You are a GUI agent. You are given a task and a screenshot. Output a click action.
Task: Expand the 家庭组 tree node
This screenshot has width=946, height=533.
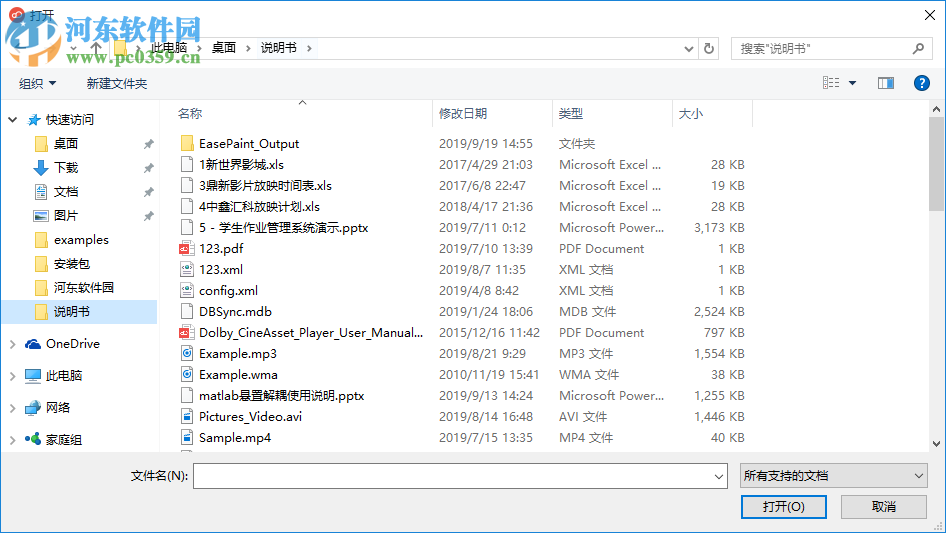click(13, 440)
